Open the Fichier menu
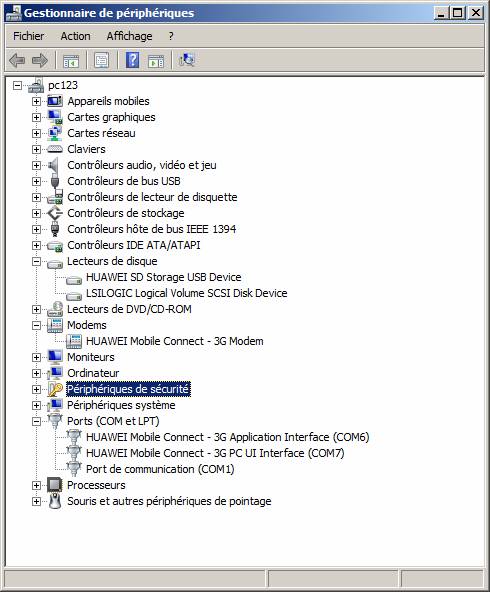490x592 pixels. (x=28, y=36)
